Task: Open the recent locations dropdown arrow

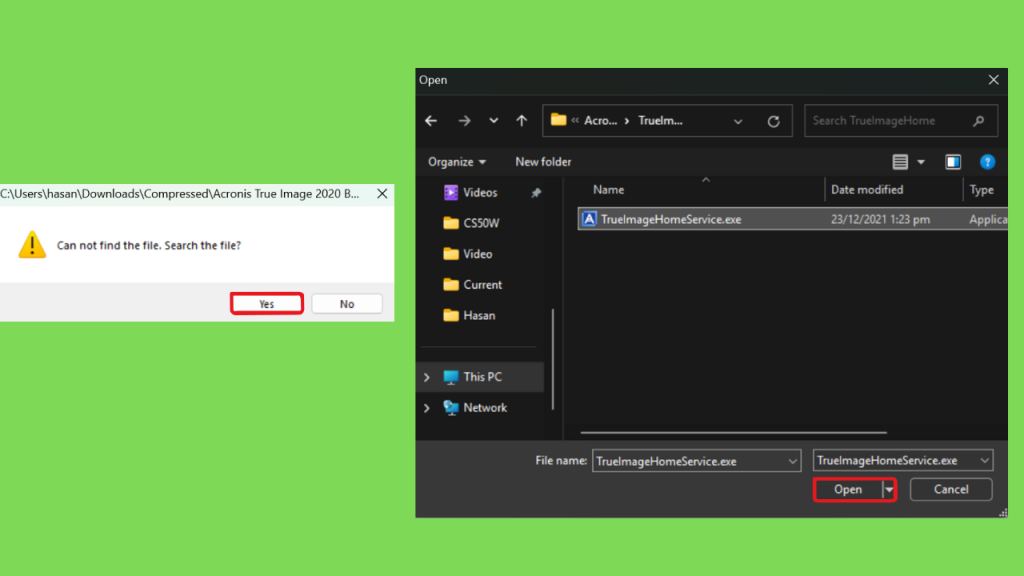Action: 494,121
